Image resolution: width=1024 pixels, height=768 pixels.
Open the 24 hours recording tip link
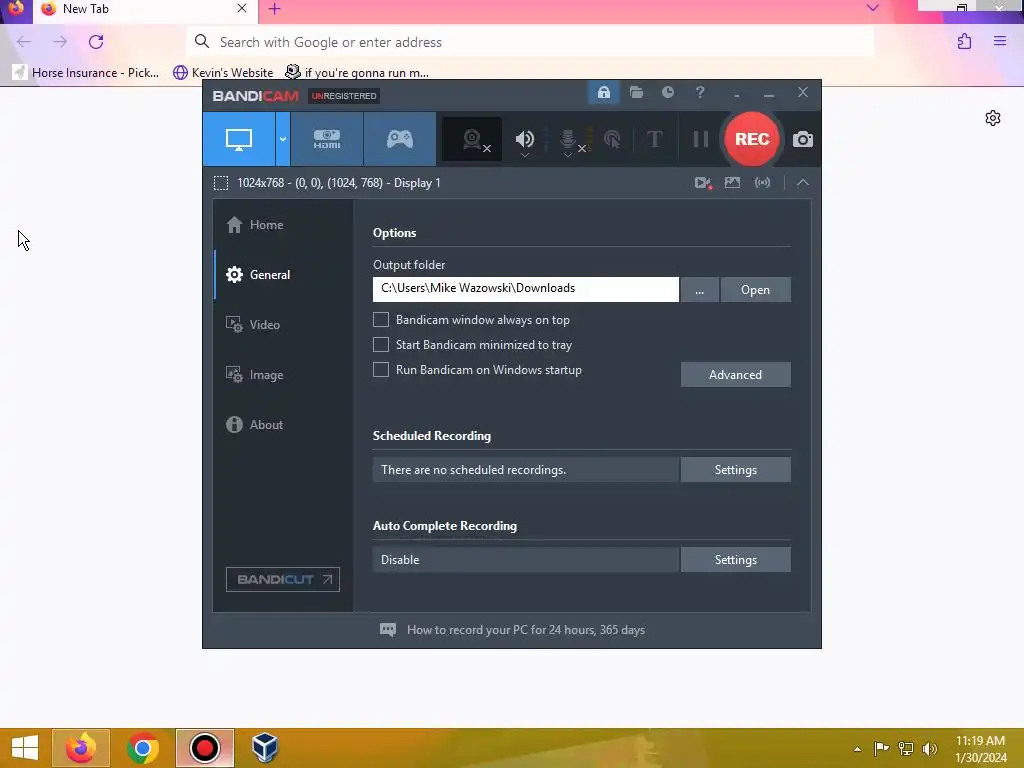click(526, 630)
